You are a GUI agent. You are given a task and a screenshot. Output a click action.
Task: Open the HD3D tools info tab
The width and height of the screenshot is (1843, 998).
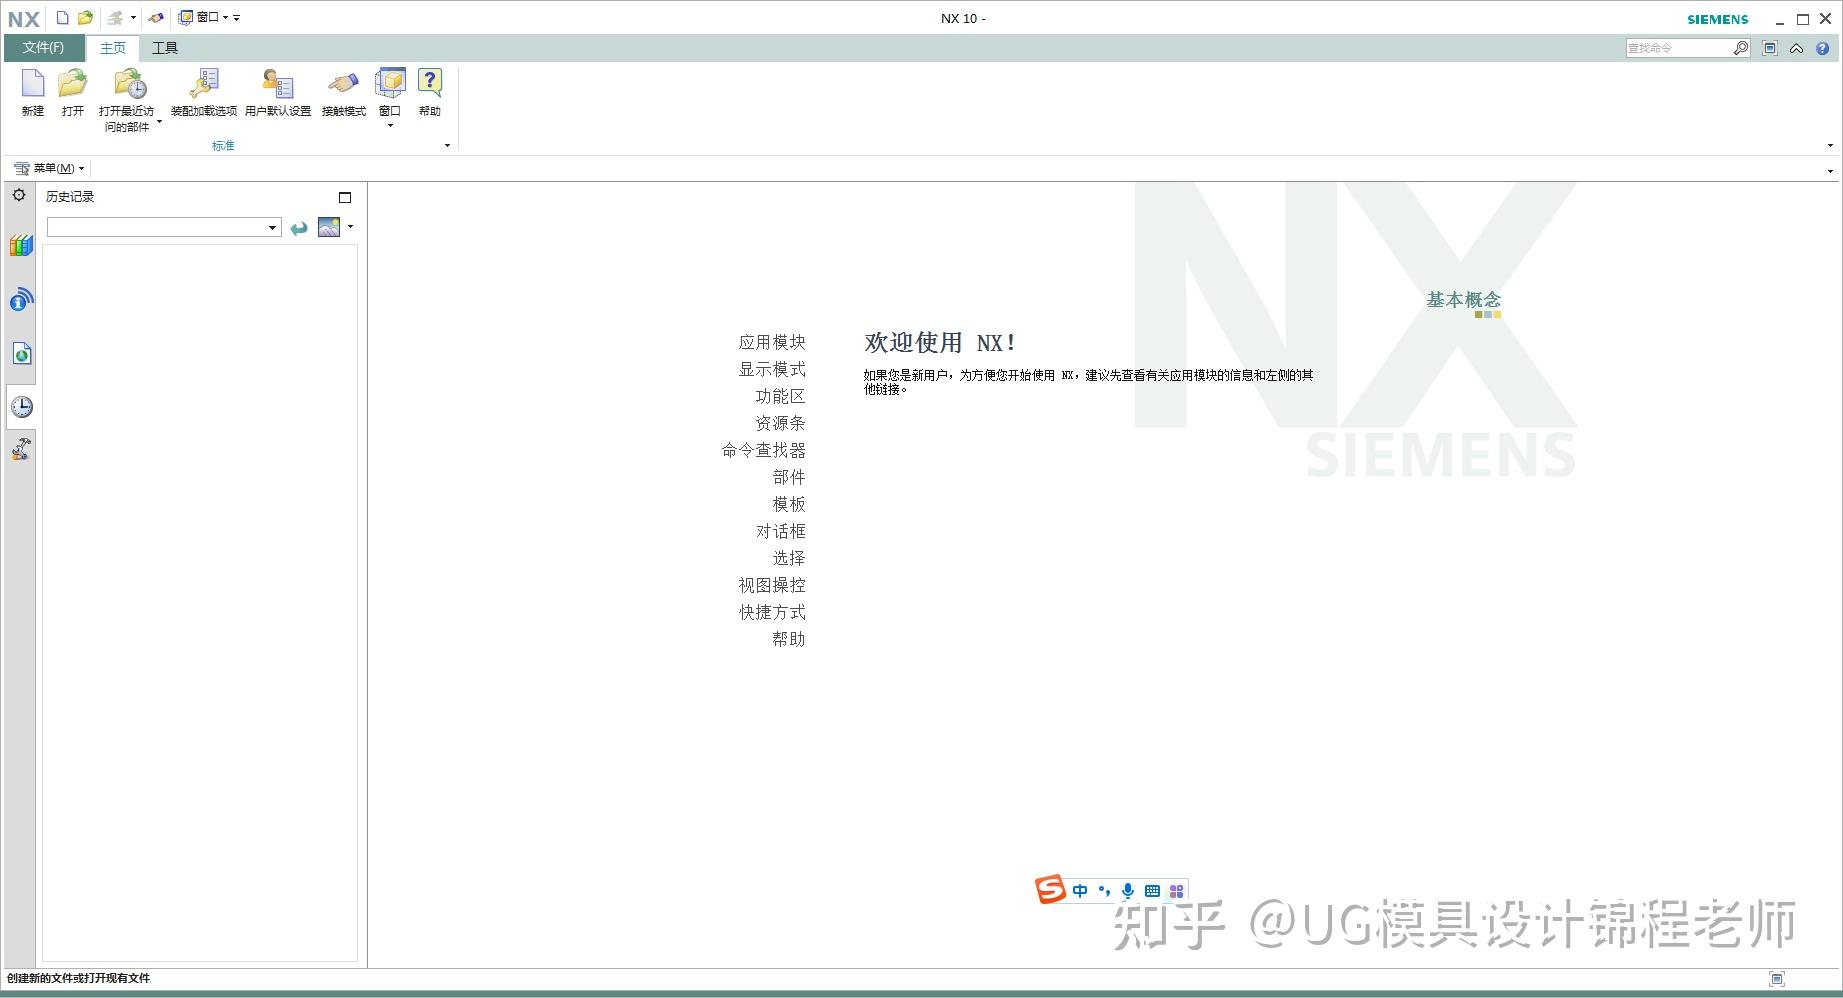(21, 299)
